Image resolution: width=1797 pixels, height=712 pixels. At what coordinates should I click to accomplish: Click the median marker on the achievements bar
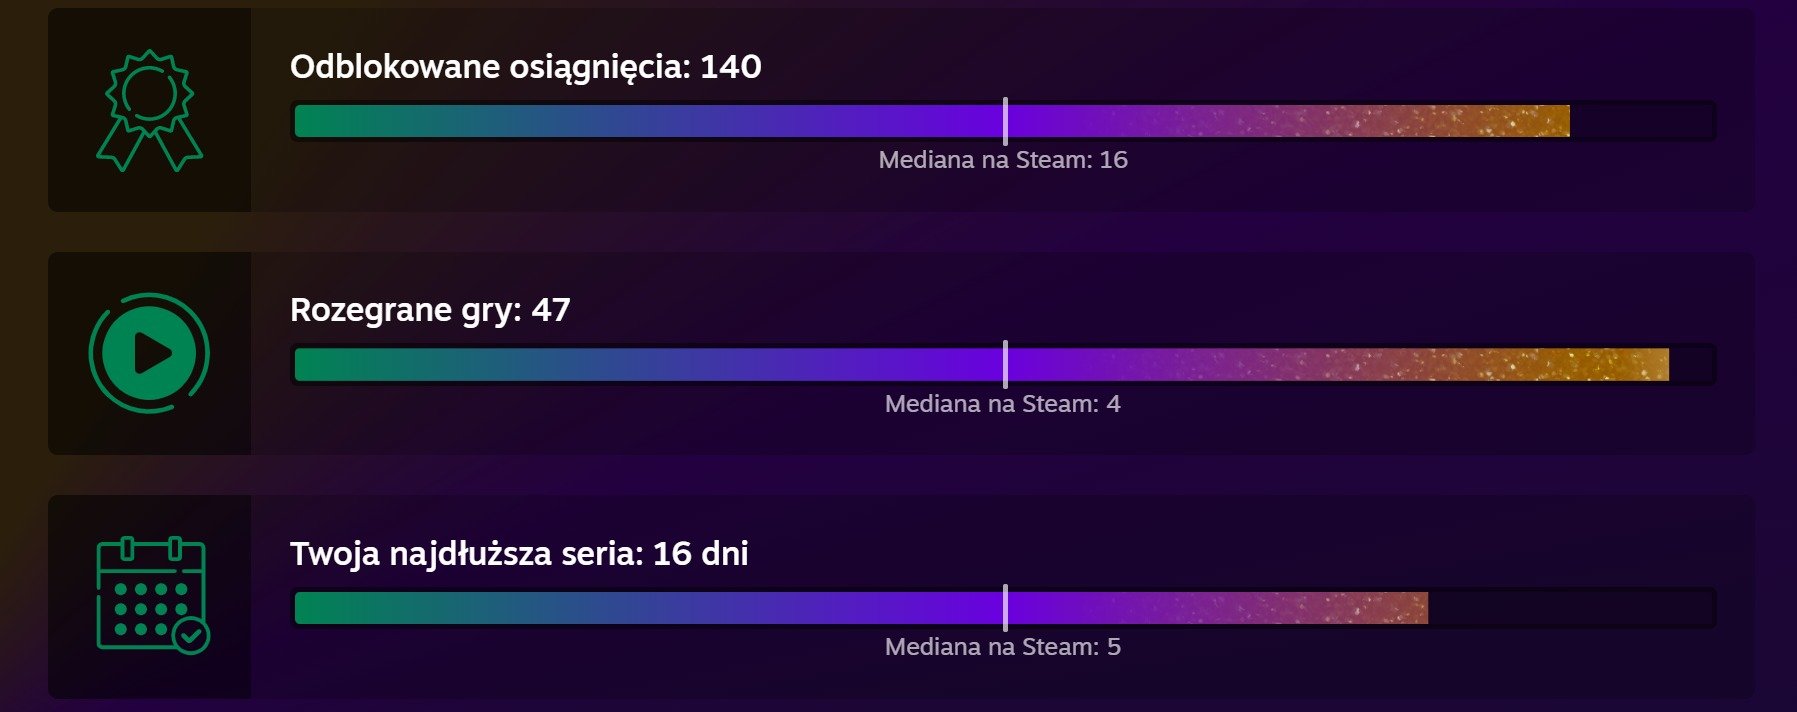pos(1005,121)
